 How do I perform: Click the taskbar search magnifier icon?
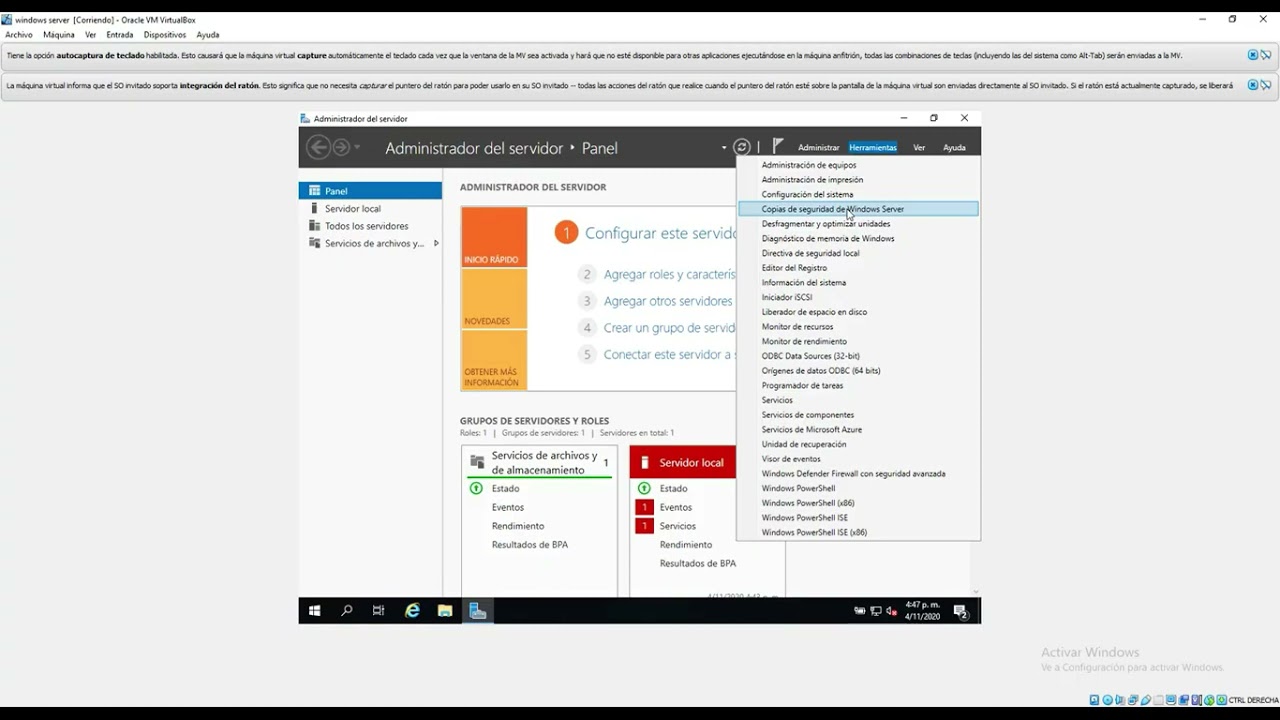(x=347, y=611)
